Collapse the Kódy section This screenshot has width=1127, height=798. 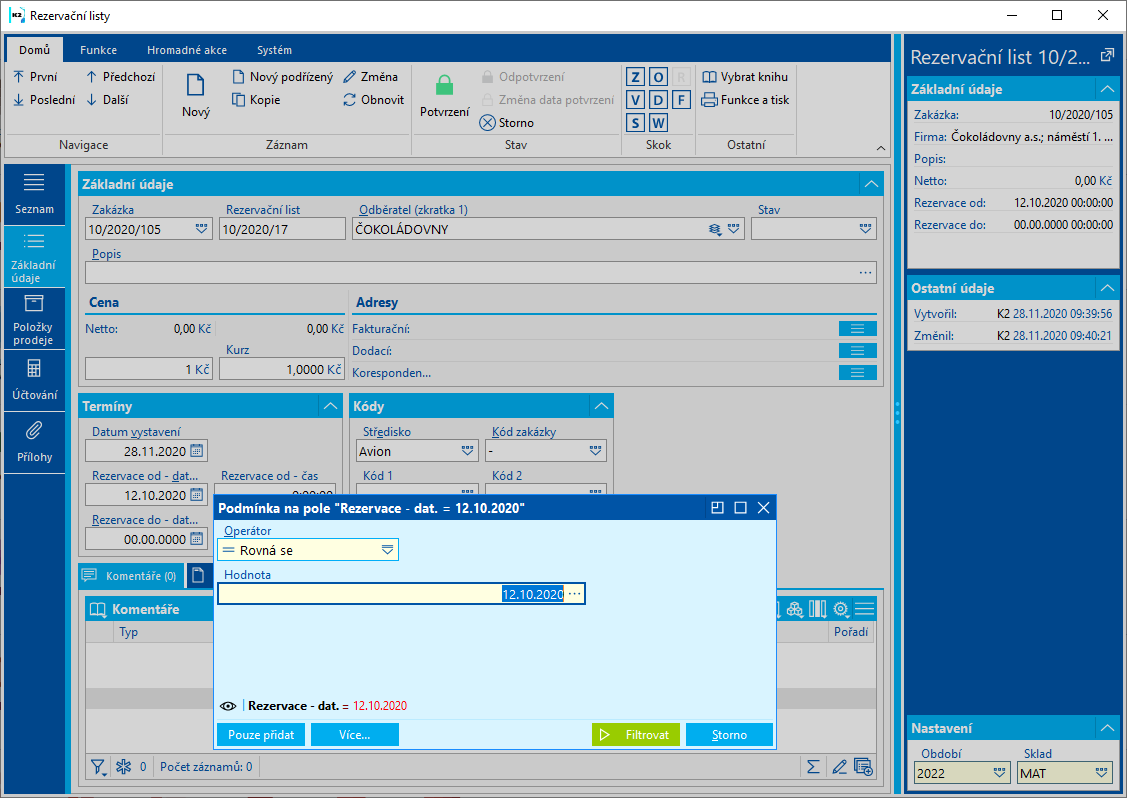[x=602, y=406]
